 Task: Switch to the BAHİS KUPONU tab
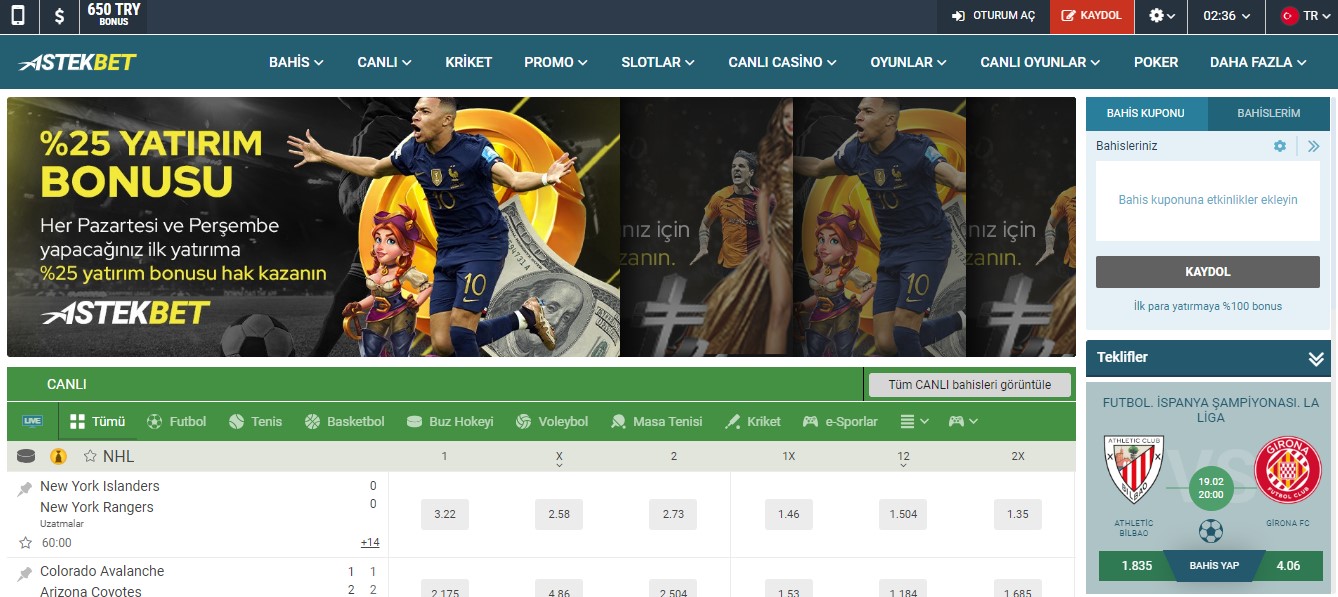[1147, 113]
